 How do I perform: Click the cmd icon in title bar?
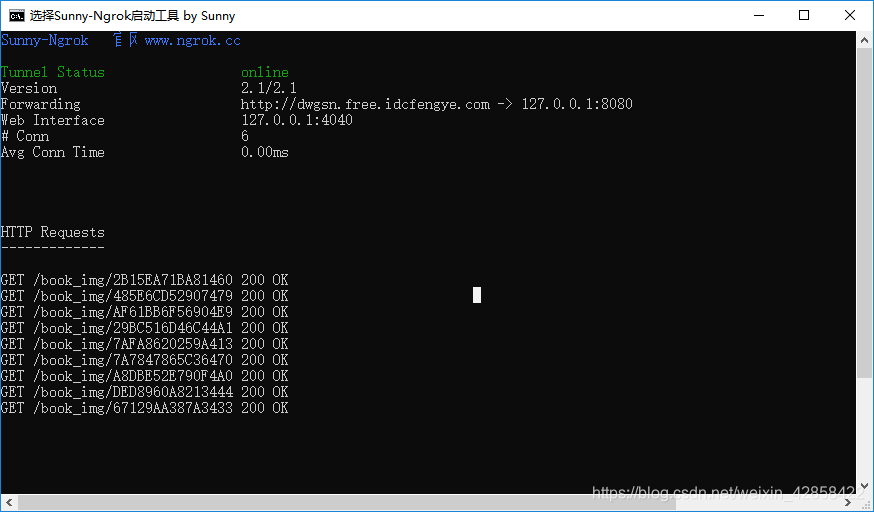[x=17, y=16]
